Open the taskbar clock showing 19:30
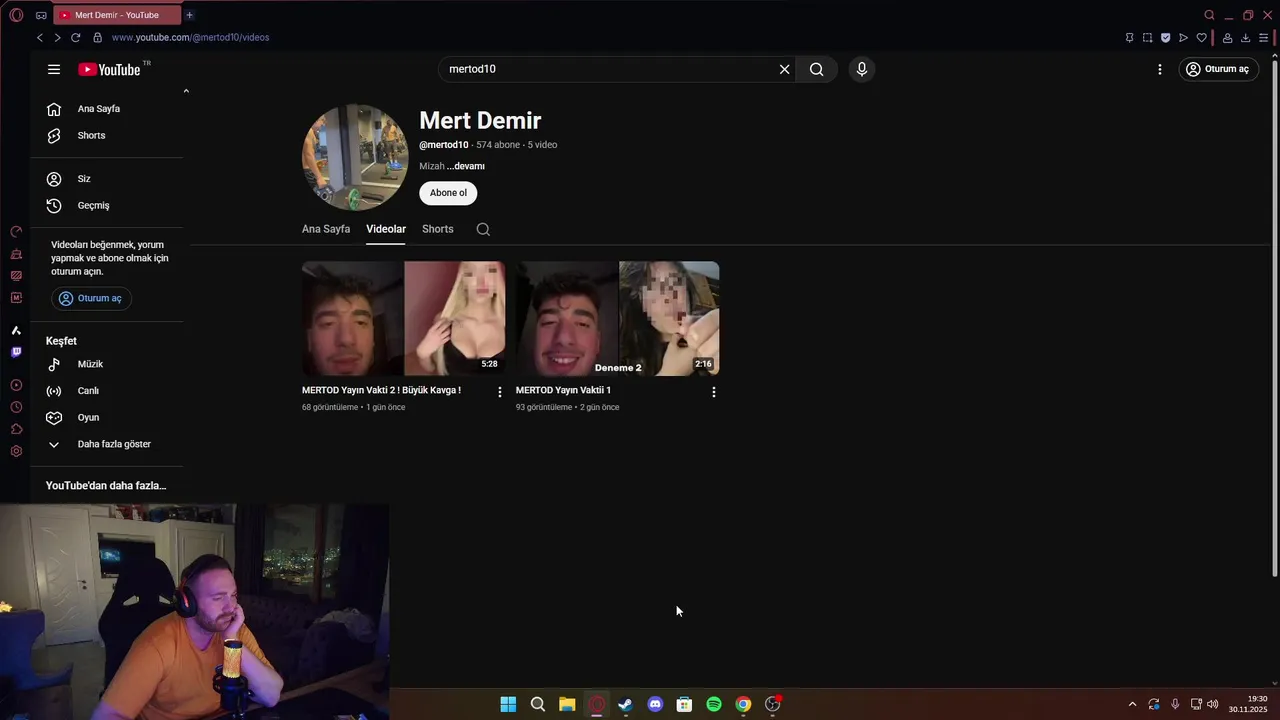This screenshot has width=1280, height=720. click(1248, 704)
